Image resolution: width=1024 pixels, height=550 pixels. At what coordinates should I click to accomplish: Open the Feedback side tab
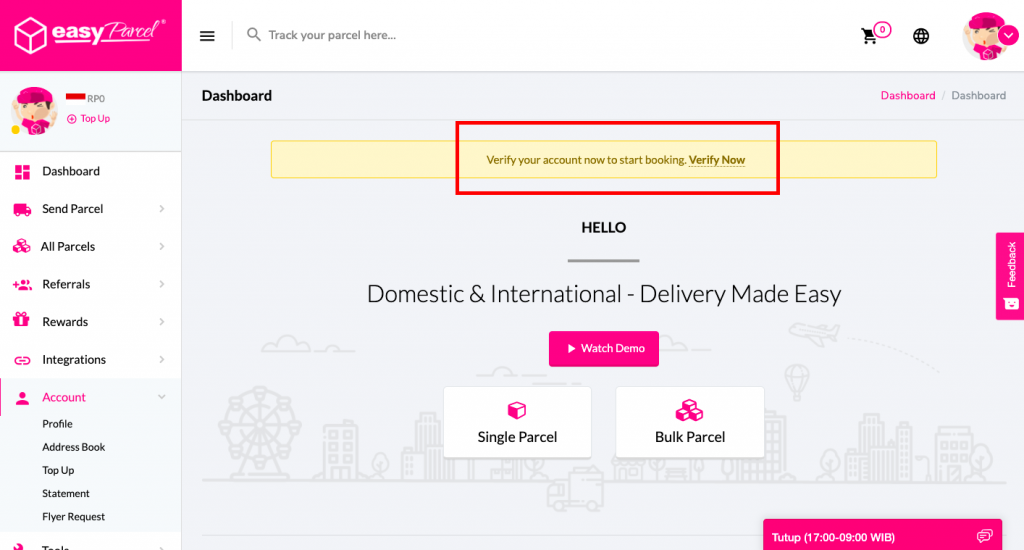pyautogui.click(x=1010, y=275)
